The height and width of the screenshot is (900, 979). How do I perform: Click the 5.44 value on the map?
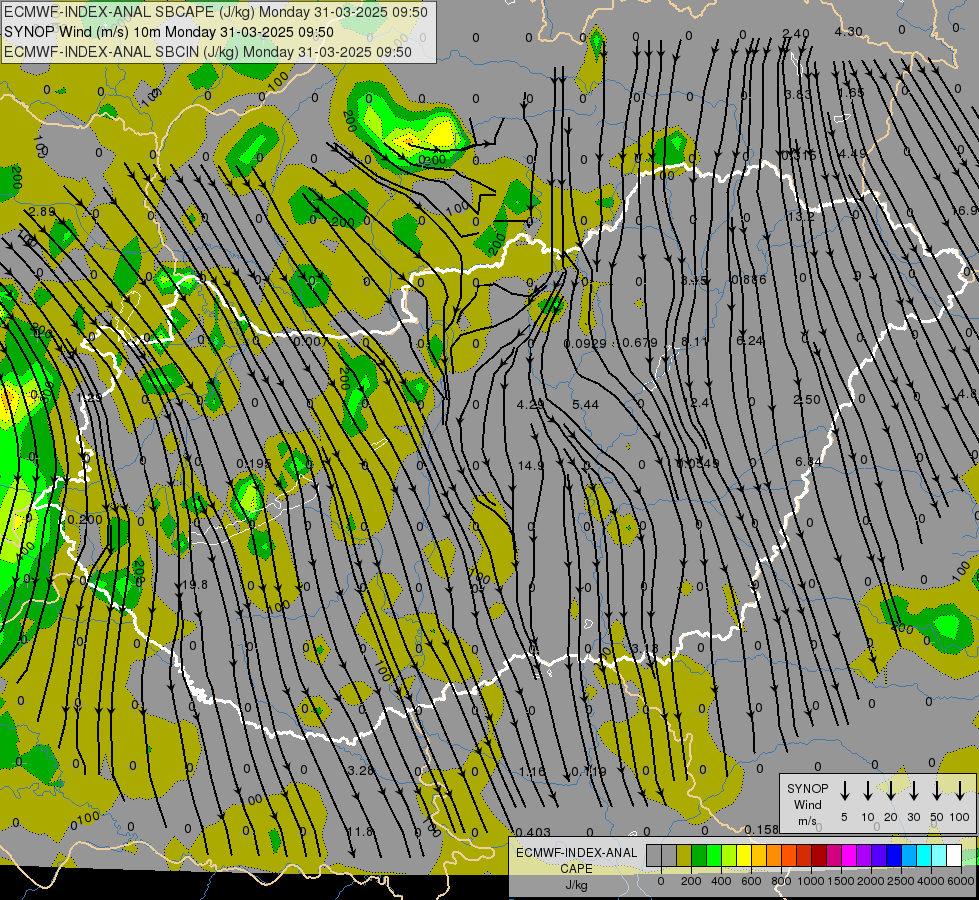pyautogui.click(x=586, y=405)
